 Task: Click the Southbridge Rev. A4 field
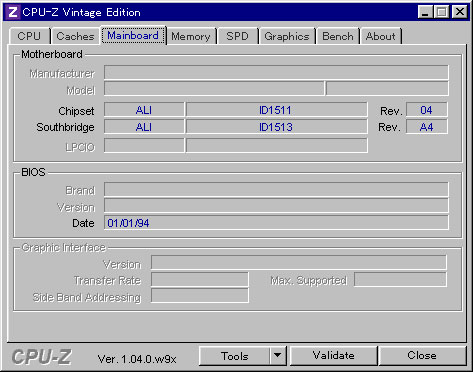coord(427,127)
